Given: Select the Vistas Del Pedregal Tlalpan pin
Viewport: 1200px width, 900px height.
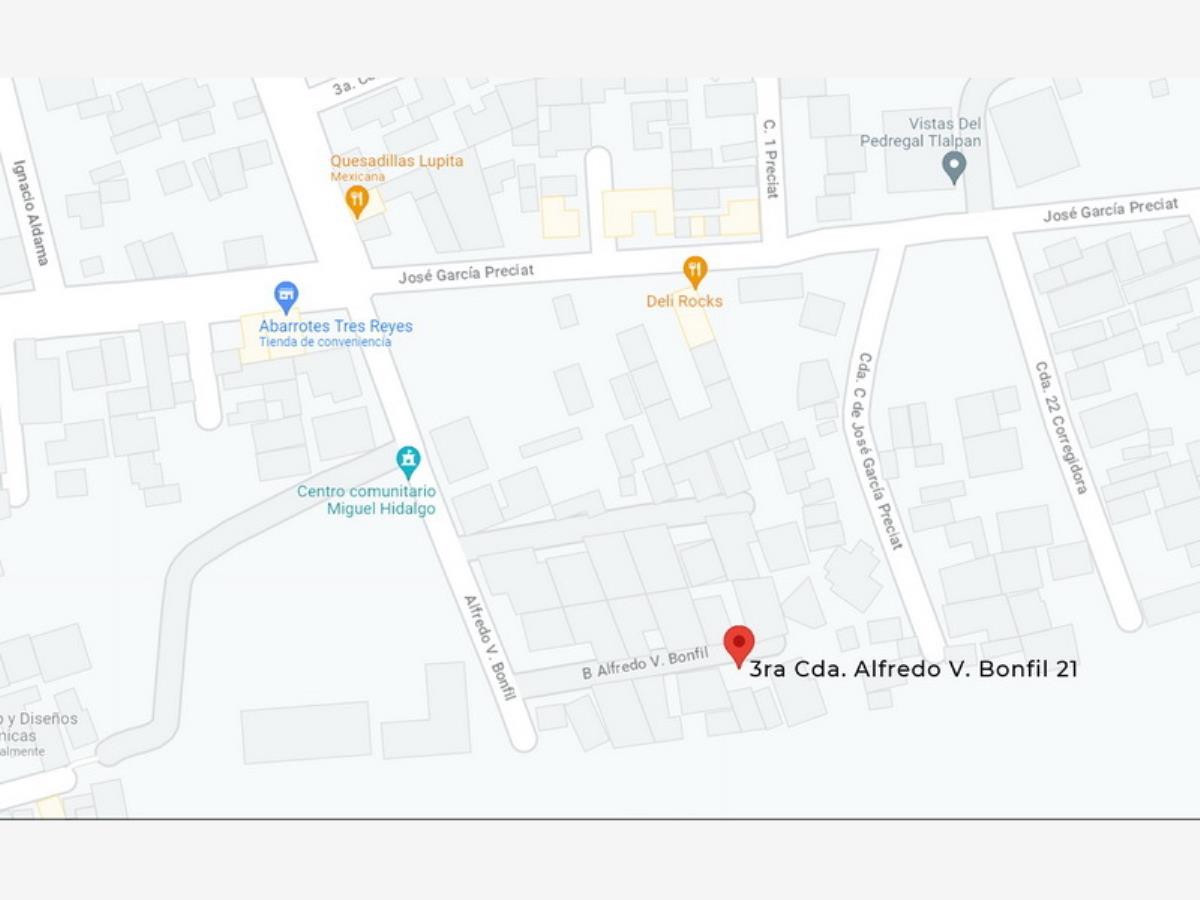Looking at the screenshot, I should (955, 167).
